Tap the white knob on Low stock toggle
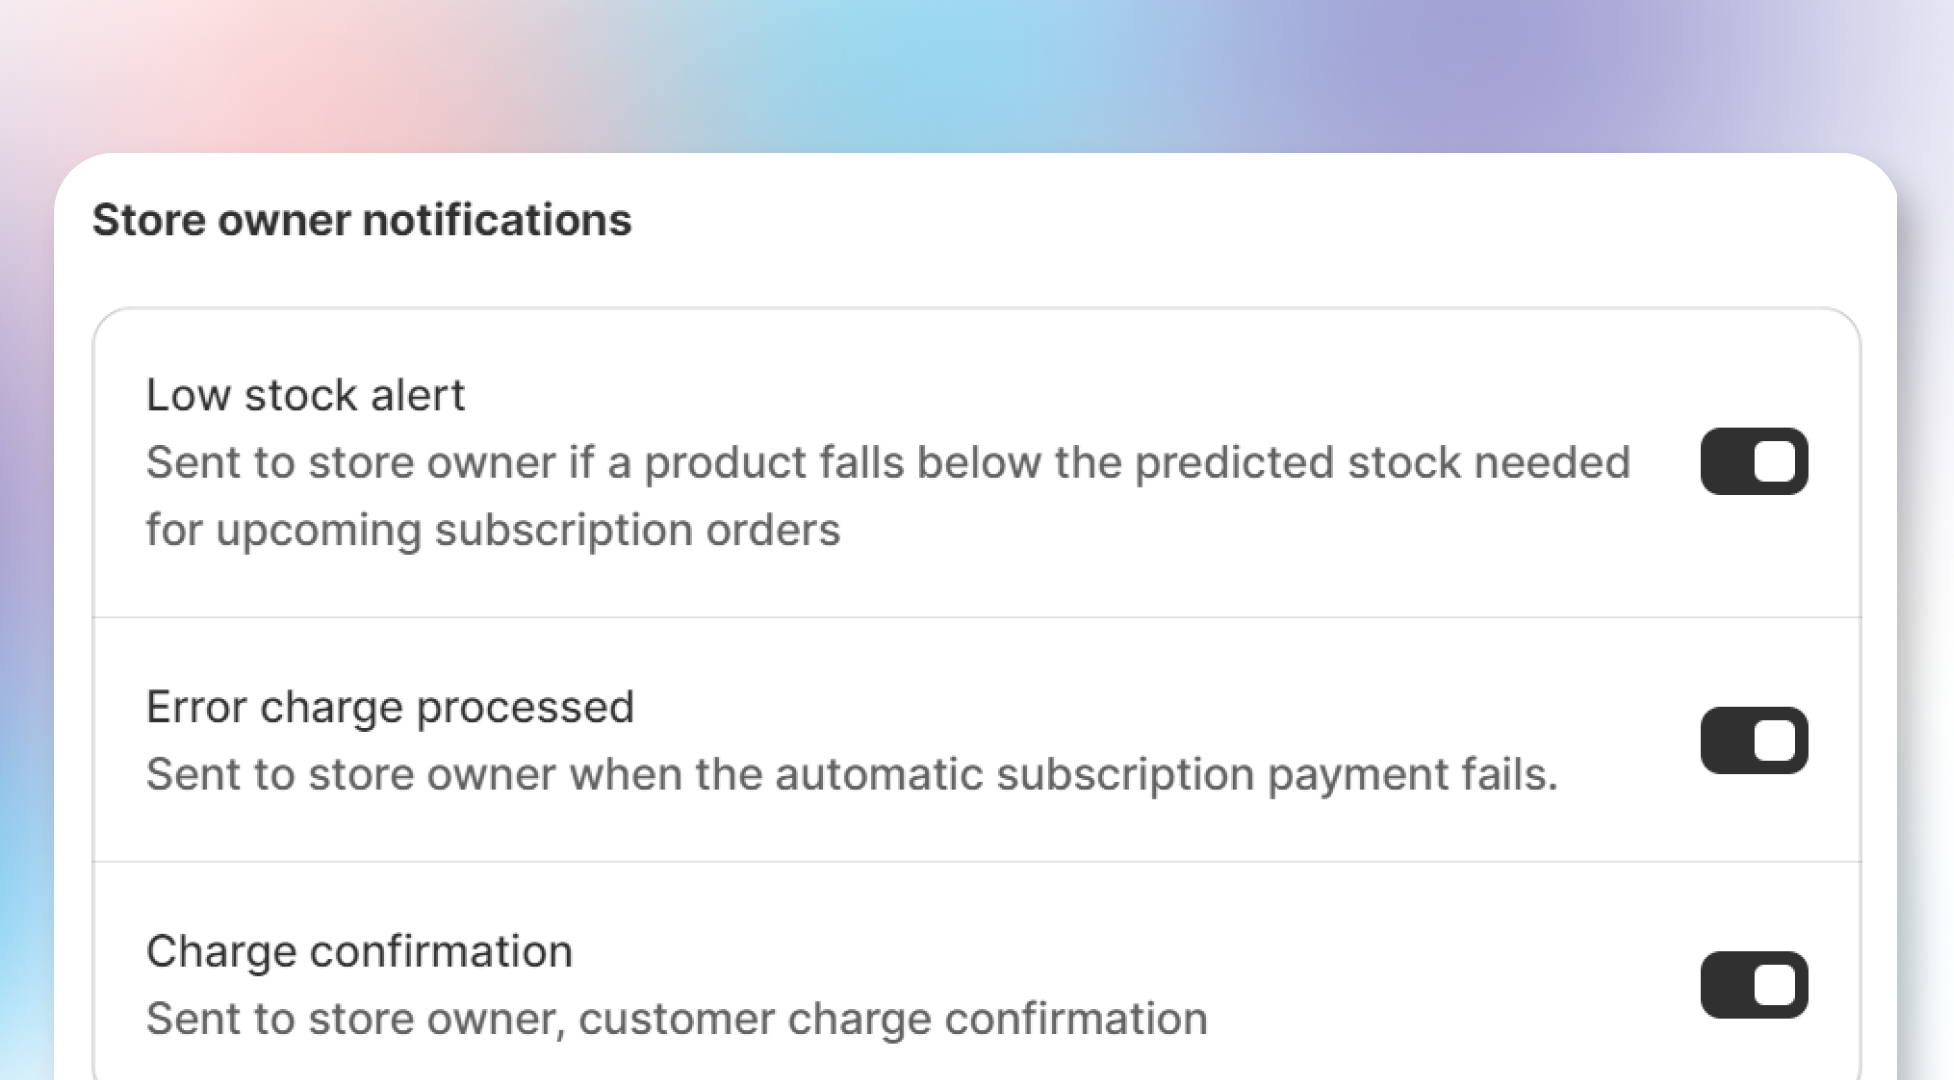1954x1080 pixels. coord(1774,461)
